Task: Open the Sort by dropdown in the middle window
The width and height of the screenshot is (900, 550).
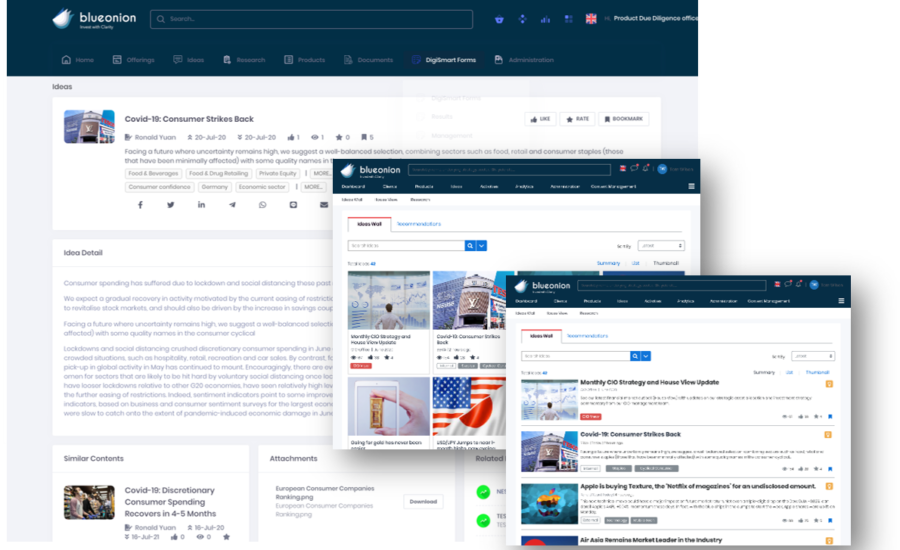Action: pos(661,246)
